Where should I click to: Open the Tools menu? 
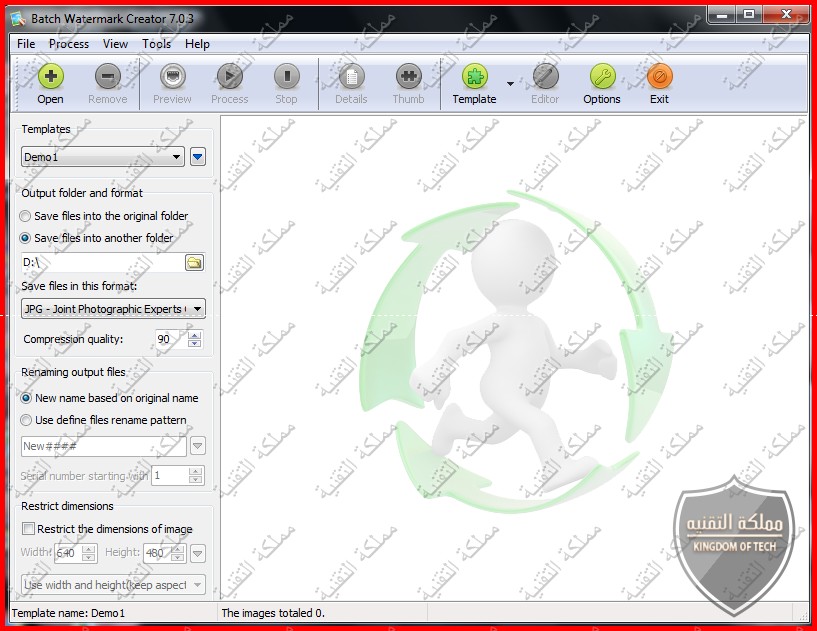pyautogui.click(x=157, y=44)
